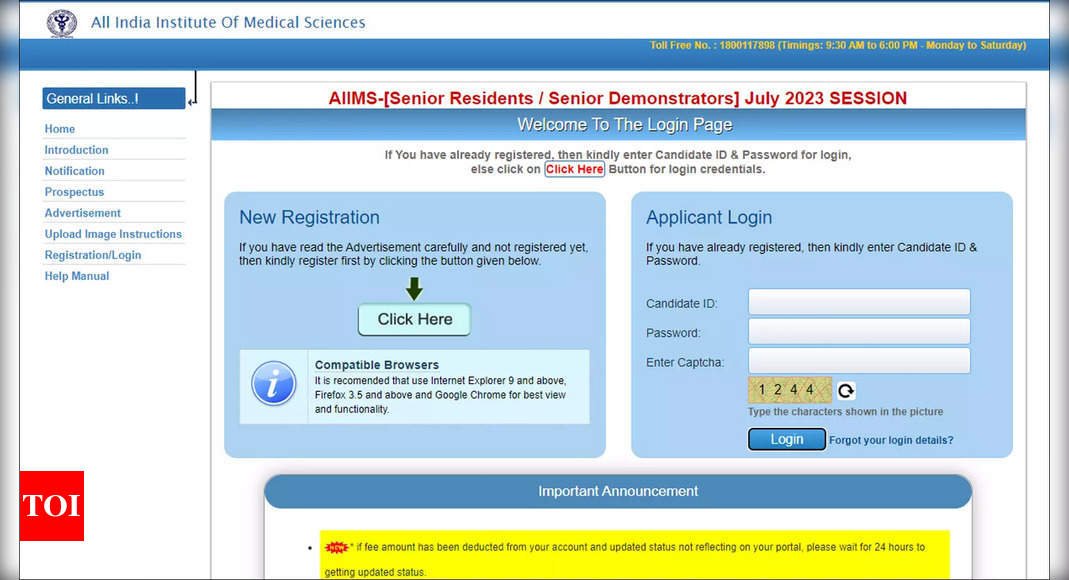The width and height of the screenshot is (1069, 580).
Task: Open Upload Image Instructions link
Action: (113, 234)
